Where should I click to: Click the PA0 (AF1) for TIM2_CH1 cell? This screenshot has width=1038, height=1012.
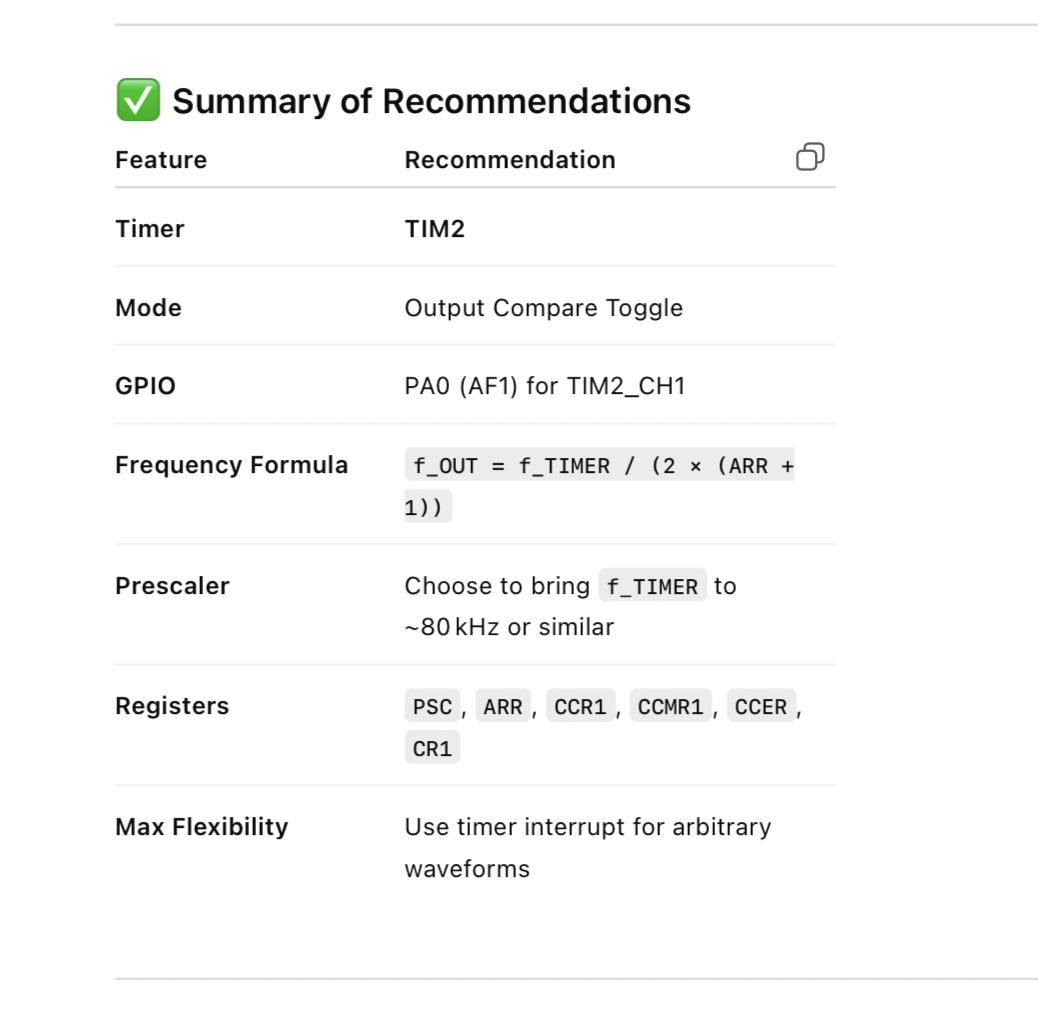point(545,386)
